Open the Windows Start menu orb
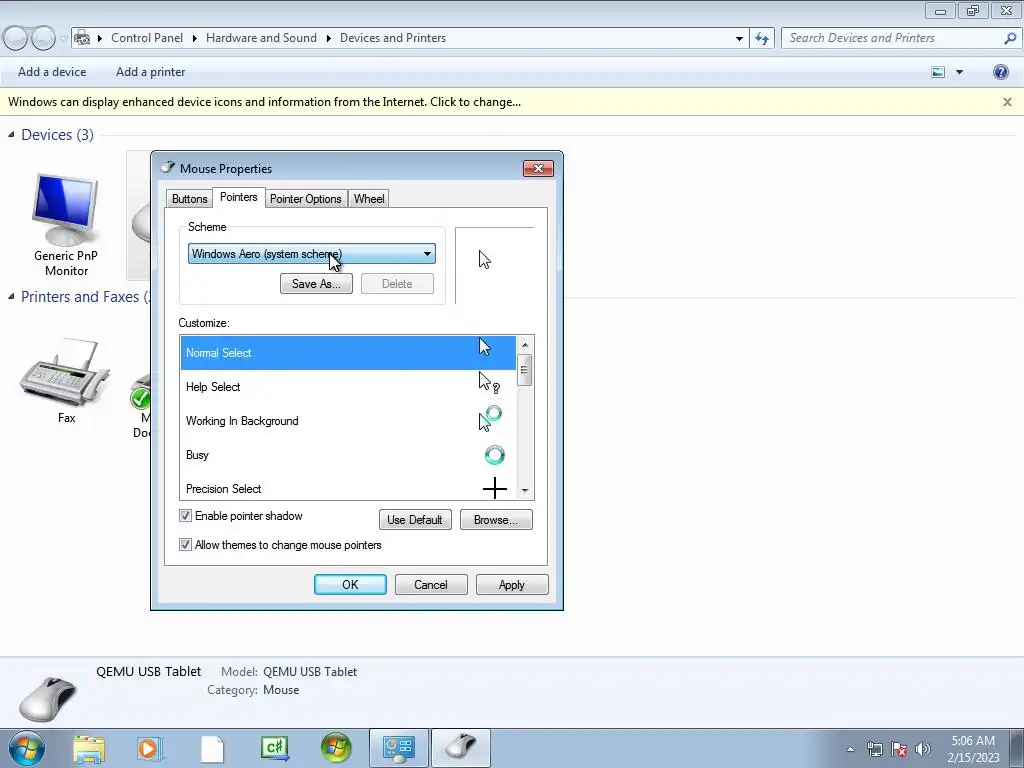Viewport: 1024px width, 768px height. tap(27, 748)
